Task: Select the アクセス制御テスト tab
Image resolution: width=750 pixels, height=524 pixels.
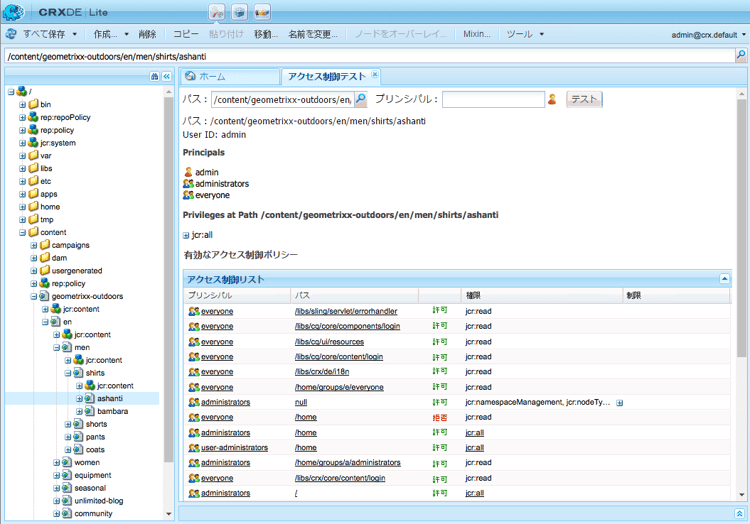Action: click(x=331, y=76)
